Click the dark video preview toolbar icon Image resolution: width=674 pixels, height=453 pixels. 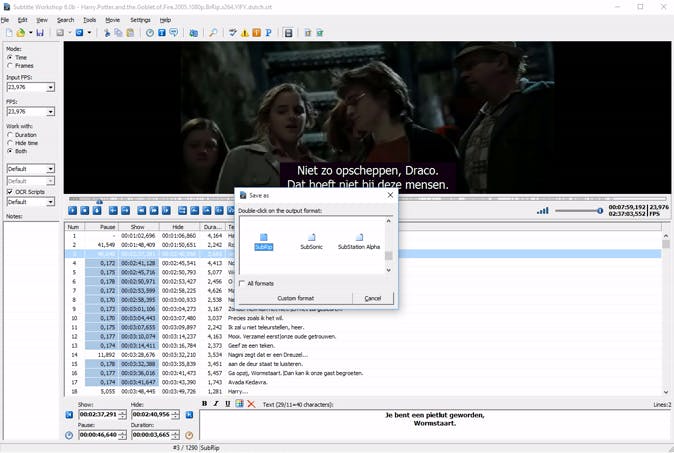[x=288, y=33]
